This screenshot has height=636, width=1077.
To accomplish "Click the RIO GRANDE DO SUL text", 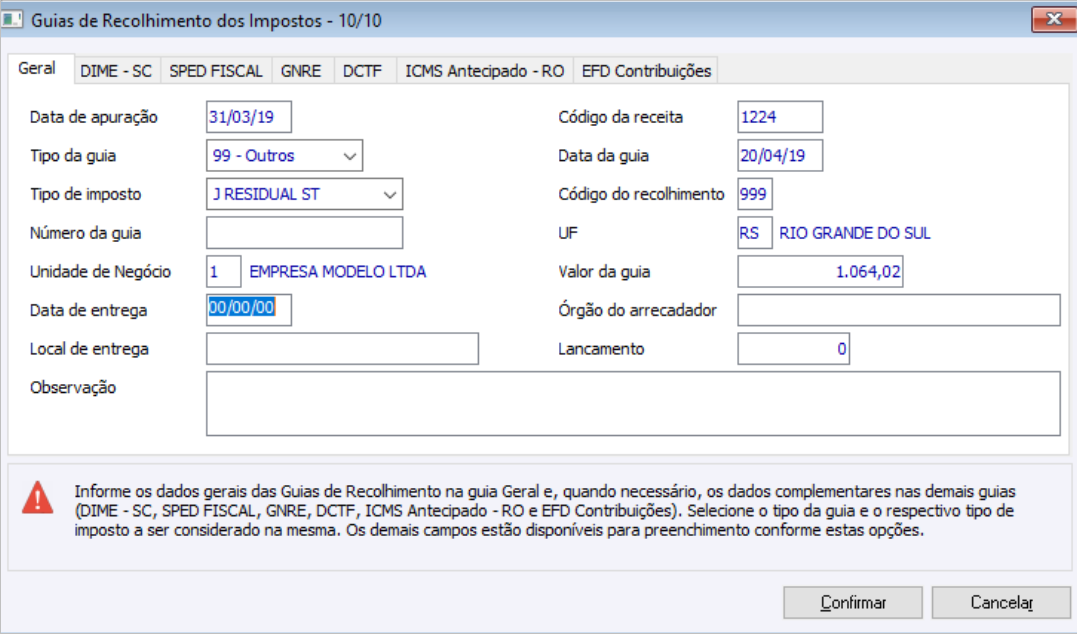I will (x=854, y=234).
